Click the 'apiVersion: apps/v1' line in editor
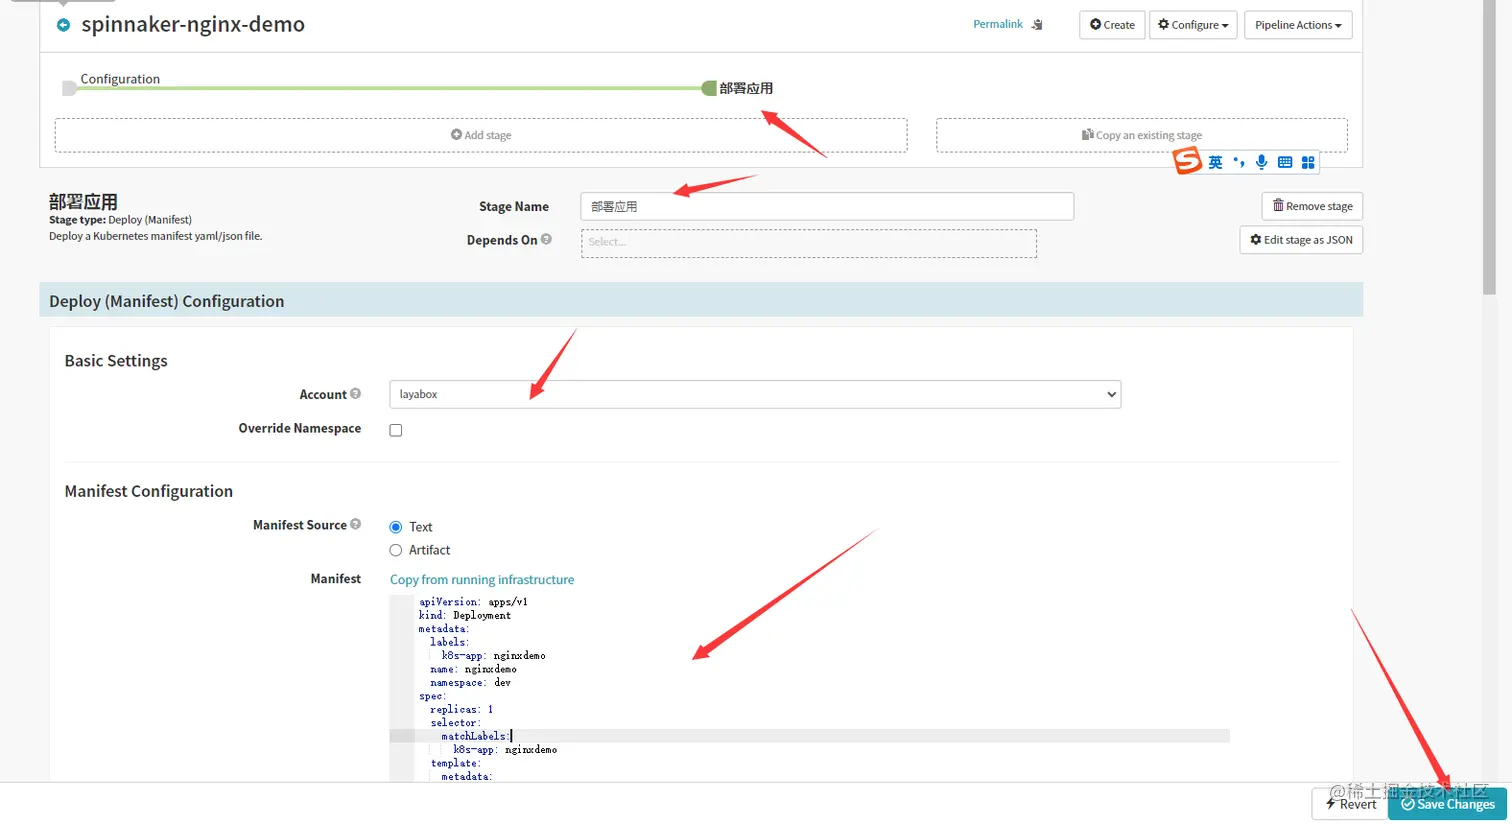 pos(473,602)
